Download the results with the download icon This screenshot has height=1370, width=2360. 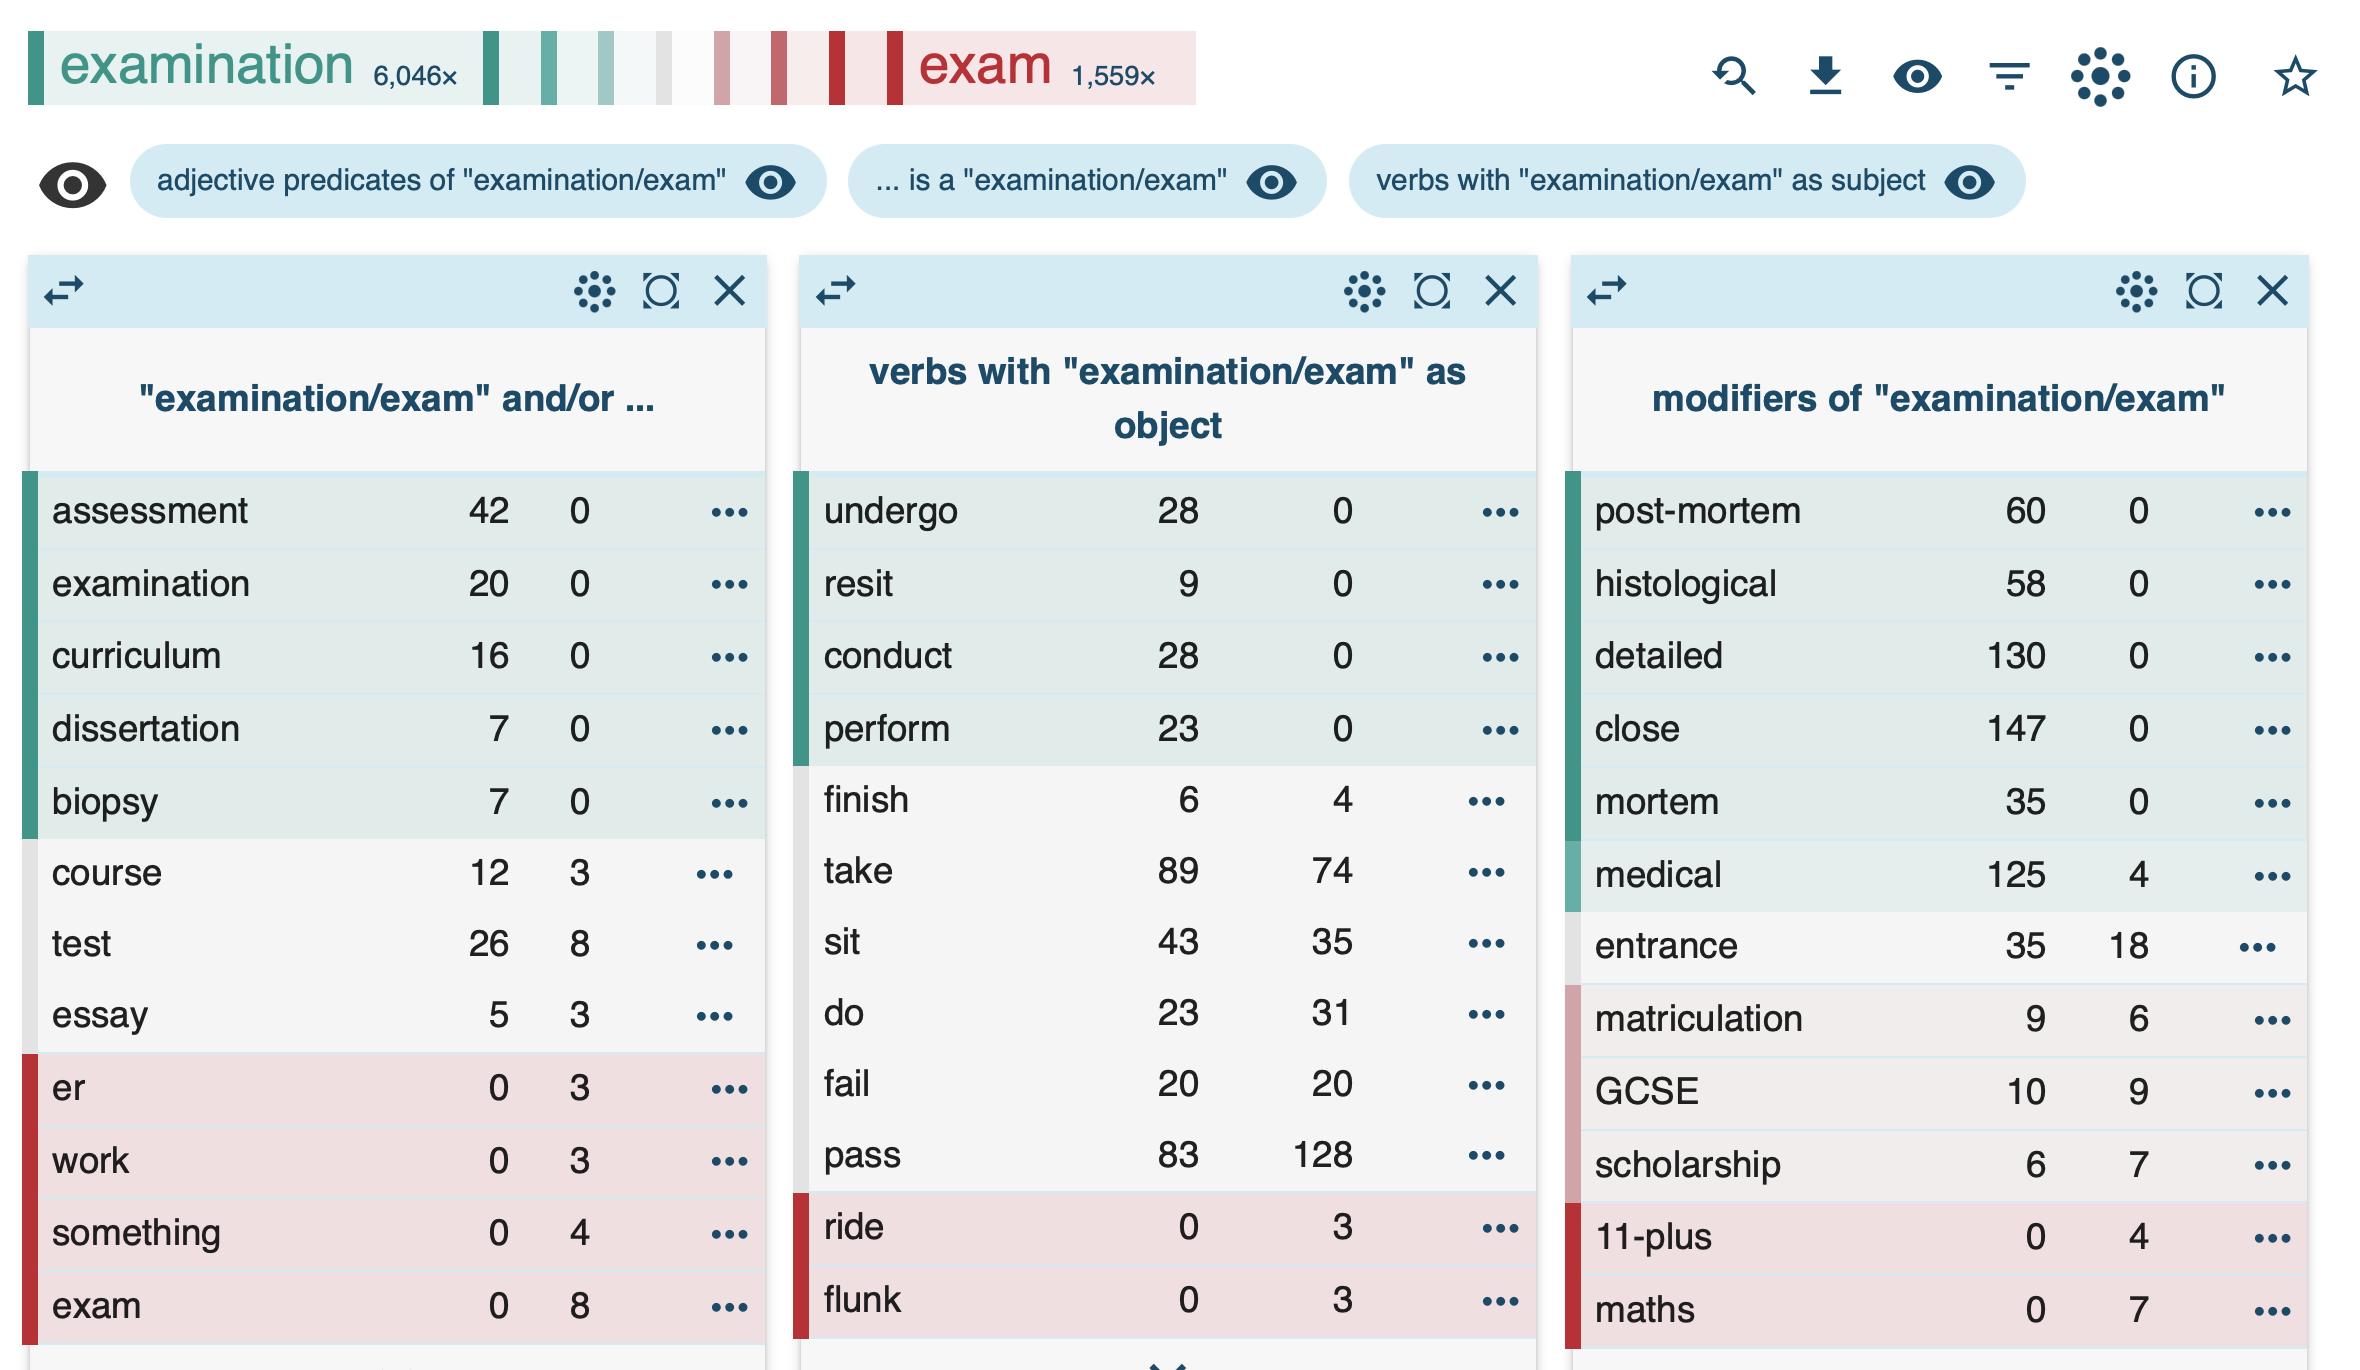[1825, 76]
